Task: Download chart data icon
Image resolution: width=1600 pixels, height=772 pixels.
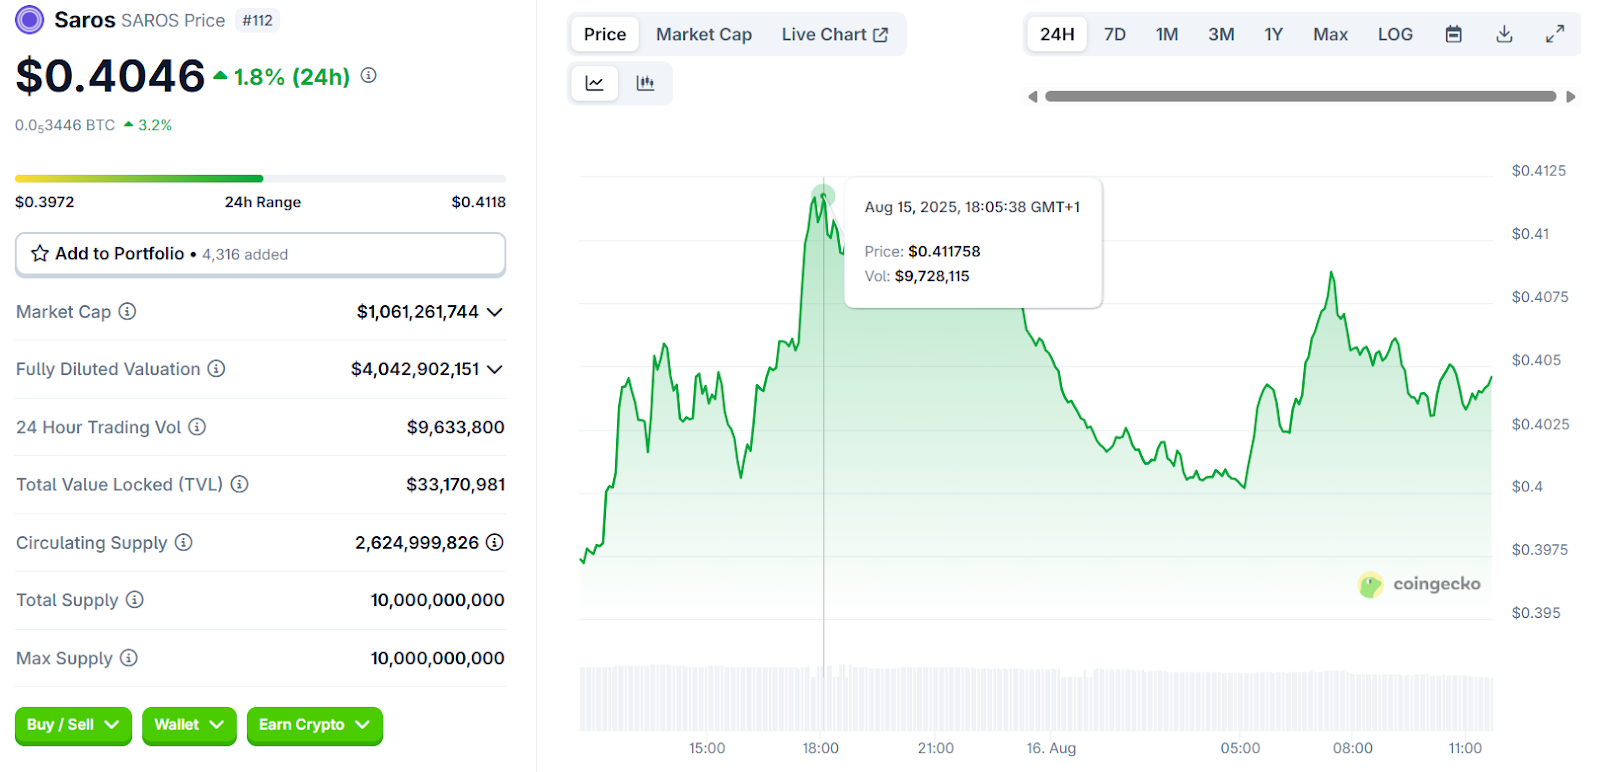Action: coord(1504,34)
